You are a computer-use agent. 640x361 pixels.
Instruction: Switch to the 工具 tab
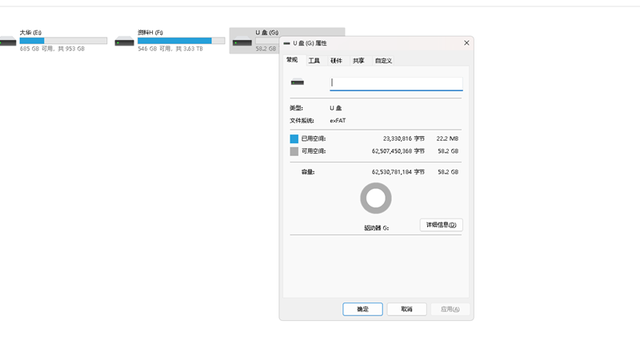click(314, 61)
